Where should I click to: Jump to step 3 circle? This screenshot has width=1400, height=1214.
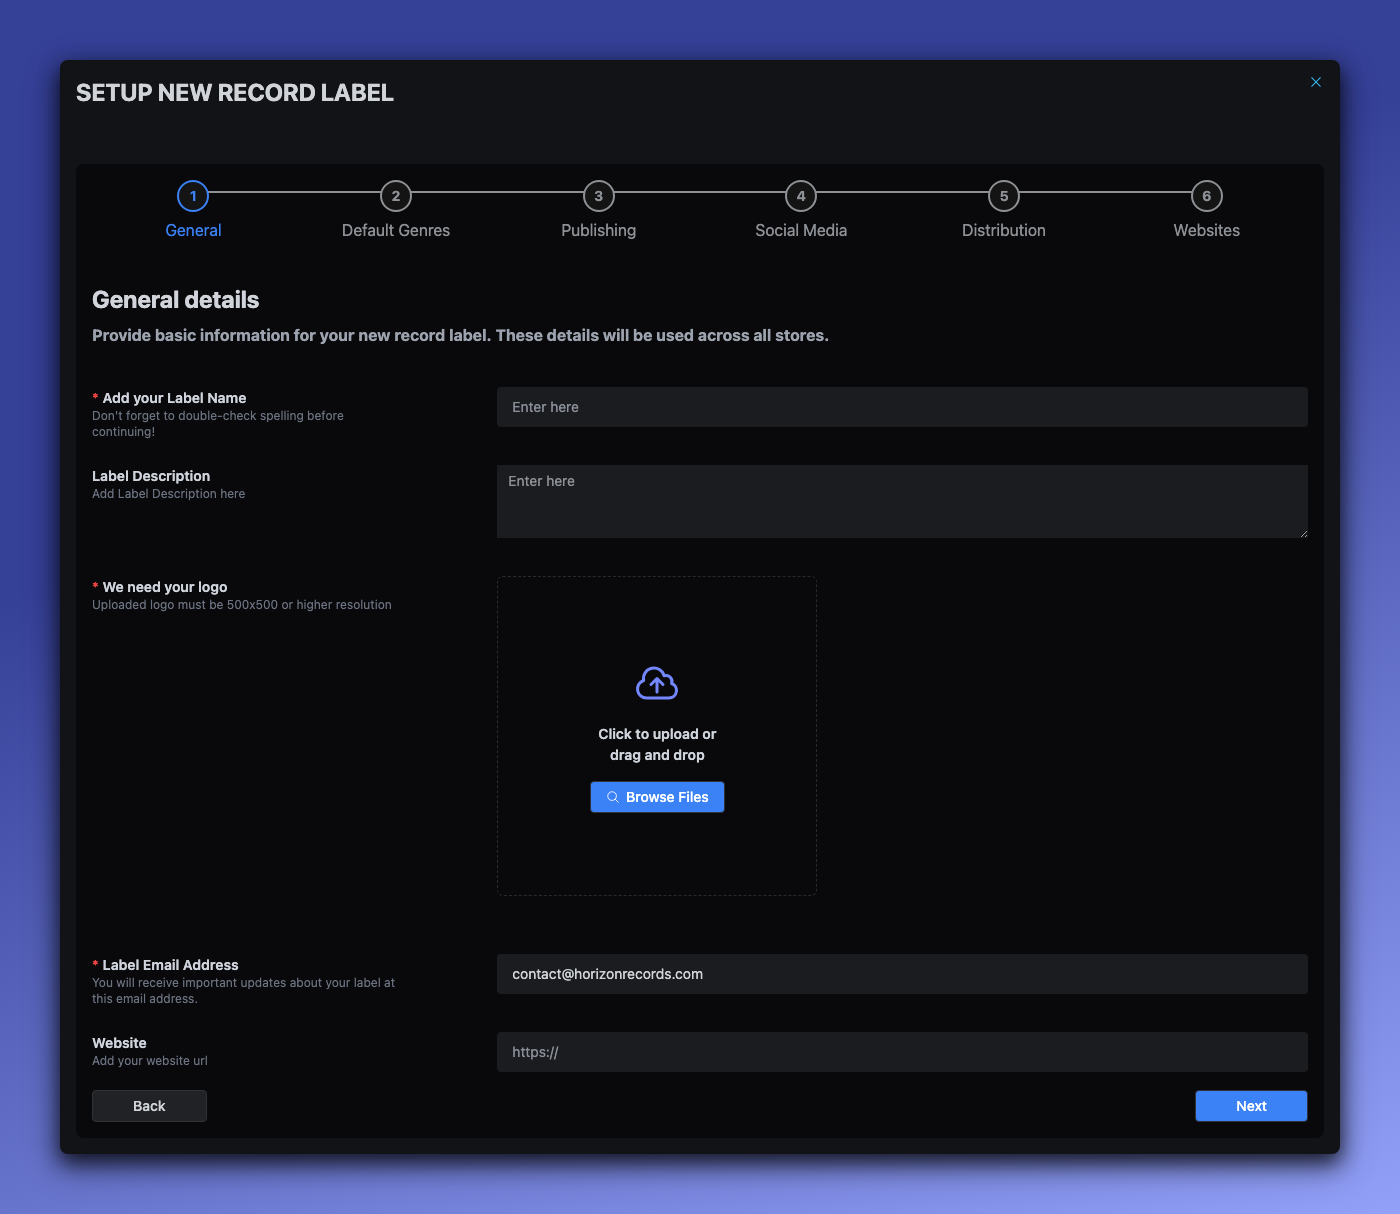click(599, 196)
